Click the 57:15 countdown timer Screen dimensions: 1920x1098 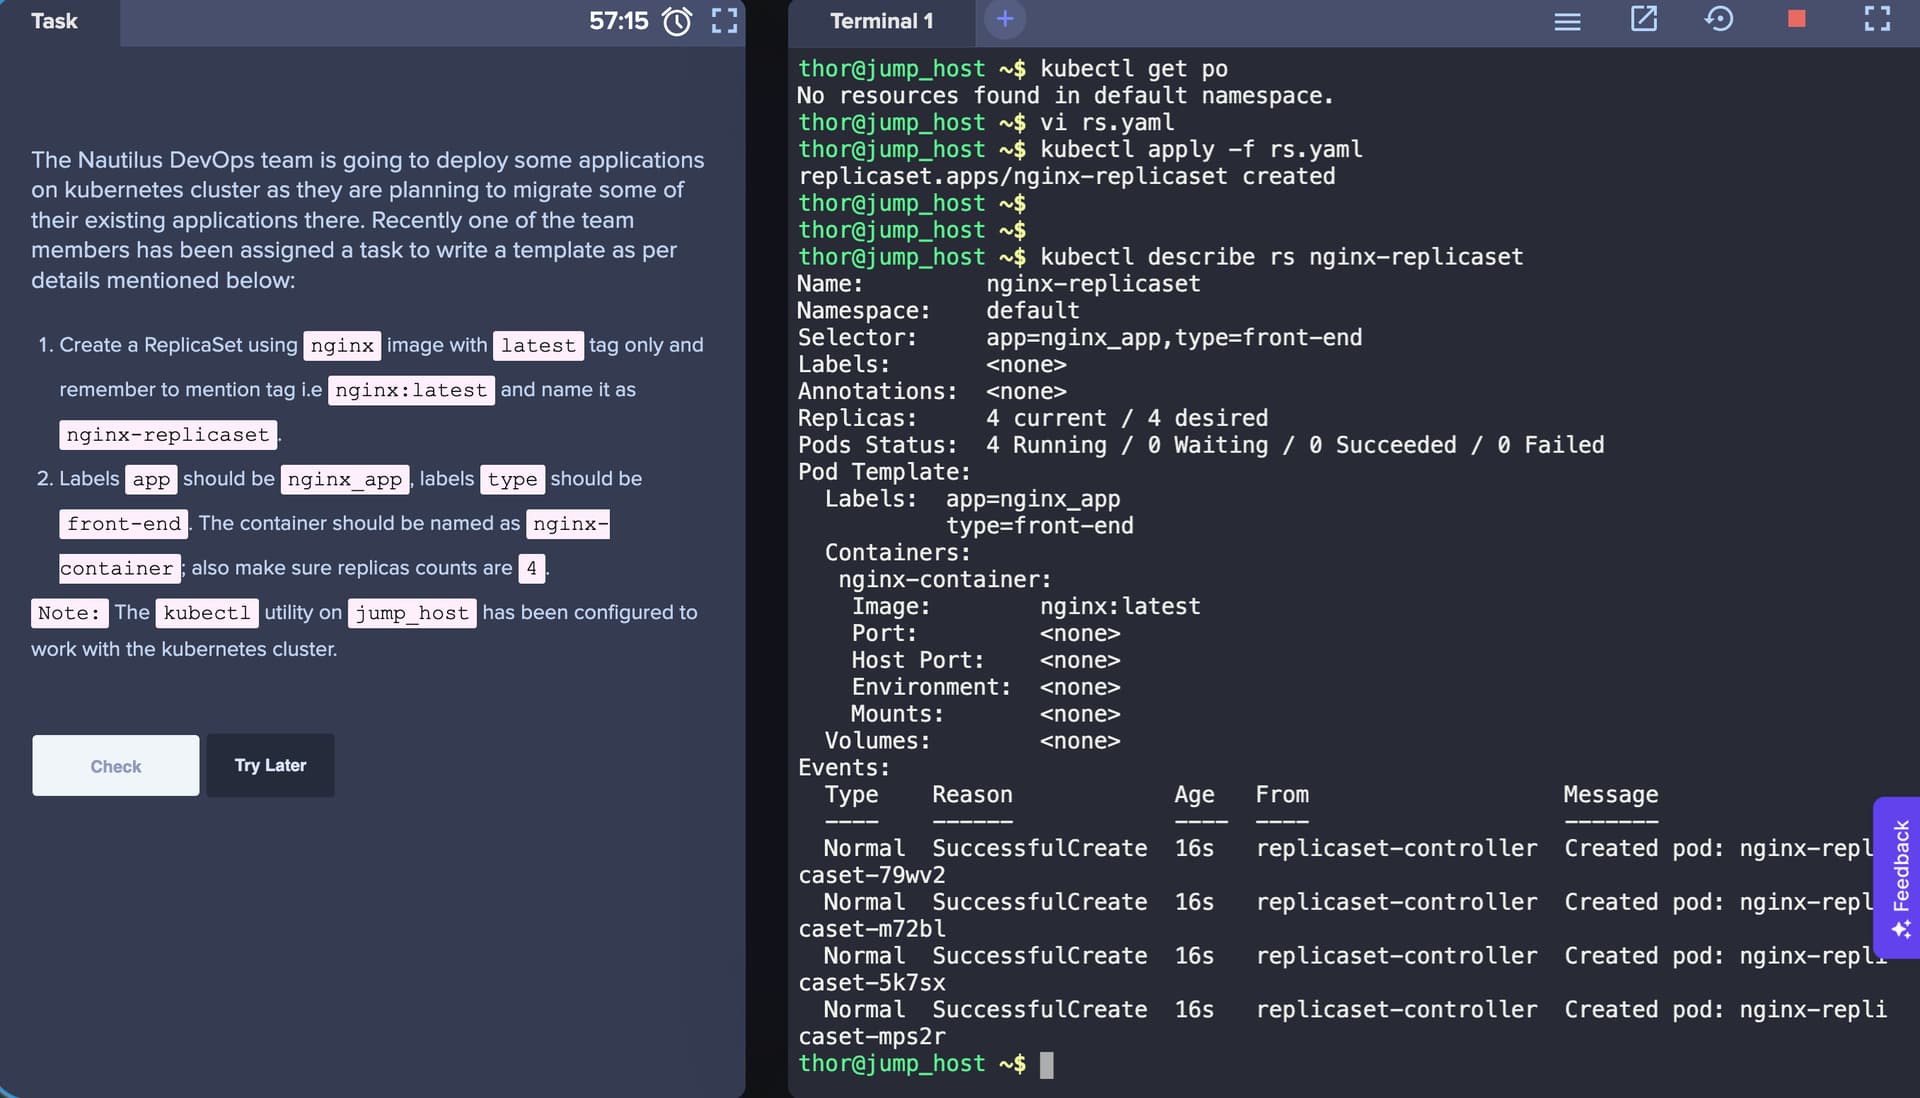[618, 21]
